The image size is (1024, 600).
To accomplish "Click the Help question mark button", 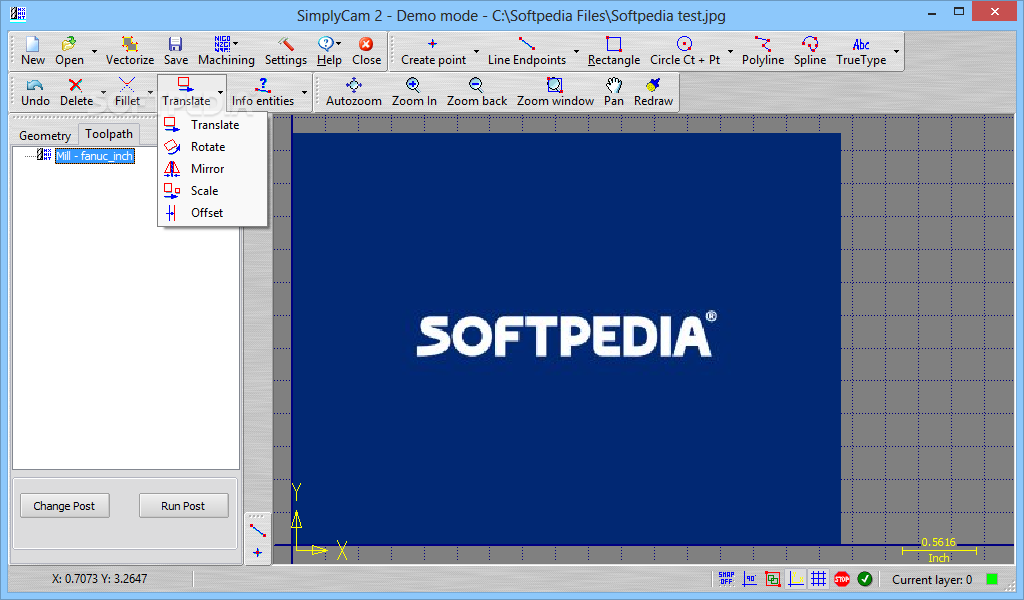I will [328, 51].
